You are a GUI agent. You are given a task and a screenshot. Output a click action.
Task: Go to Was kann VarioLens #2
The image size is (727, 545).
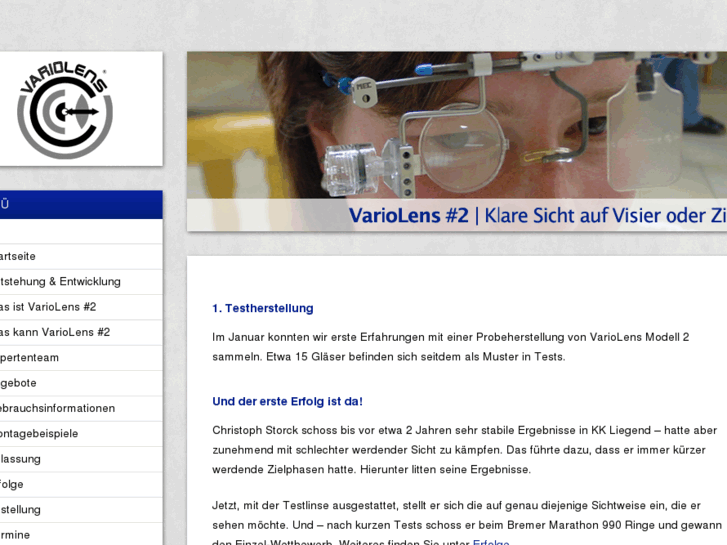(x=81, y=332)
